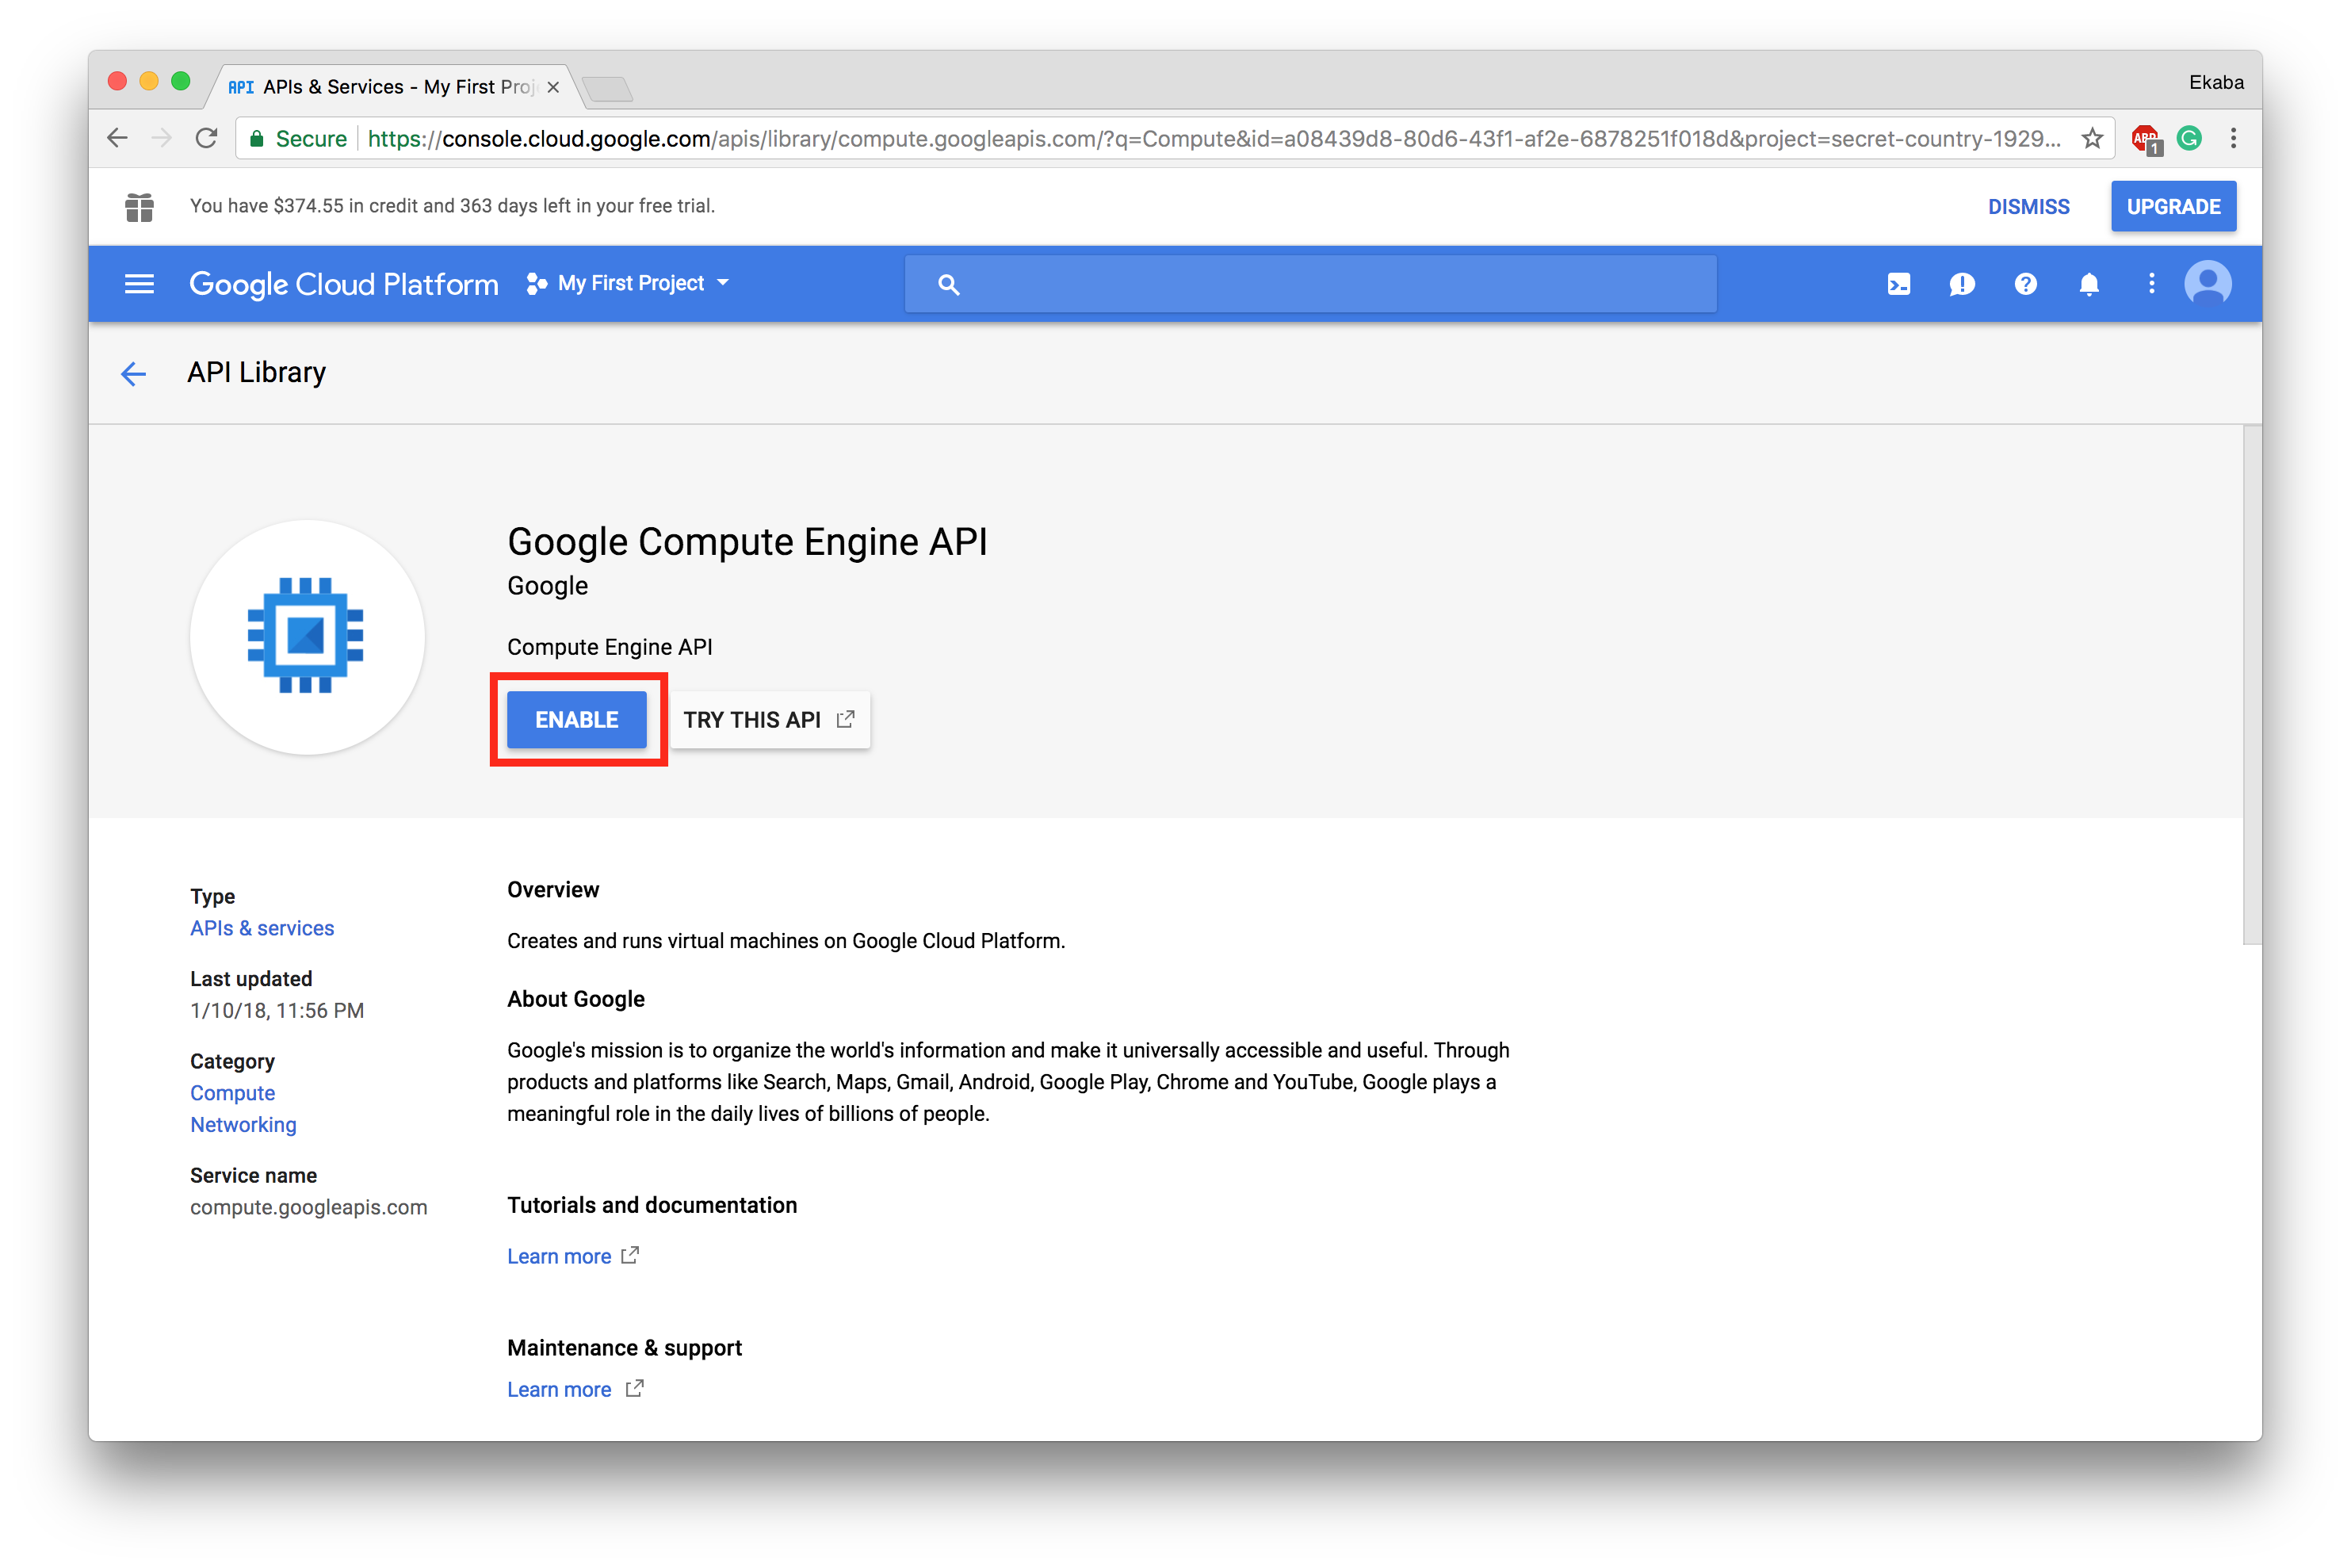Screen dimensions: 2351x1568
Task: Click the search magnifier icon
Action: click(x=948, y=284)
